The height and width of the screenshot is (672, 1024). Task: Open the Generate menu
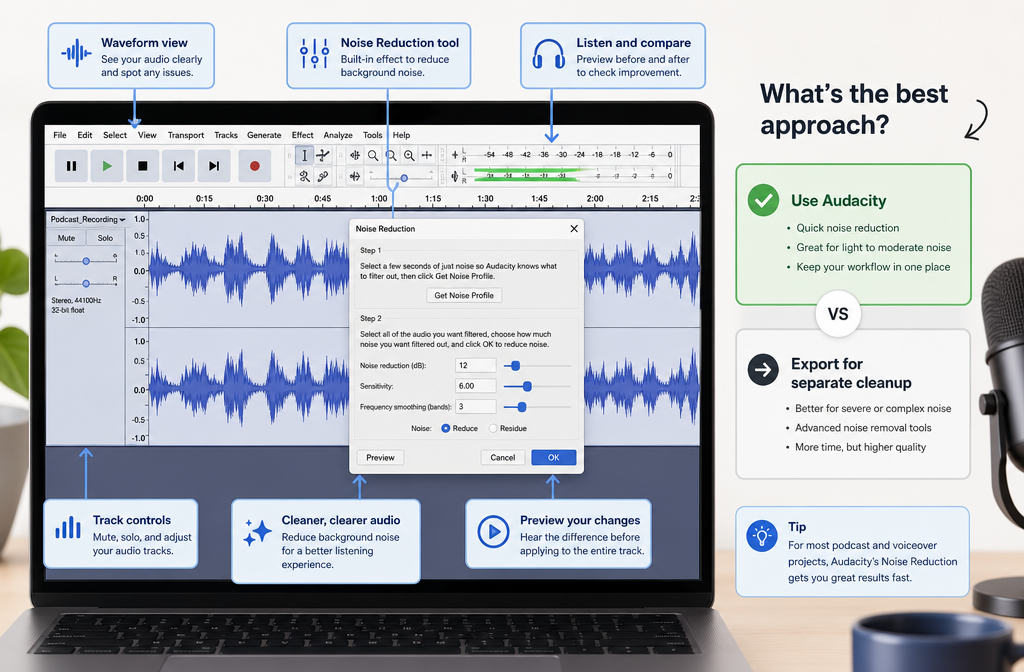pos(264,135)
